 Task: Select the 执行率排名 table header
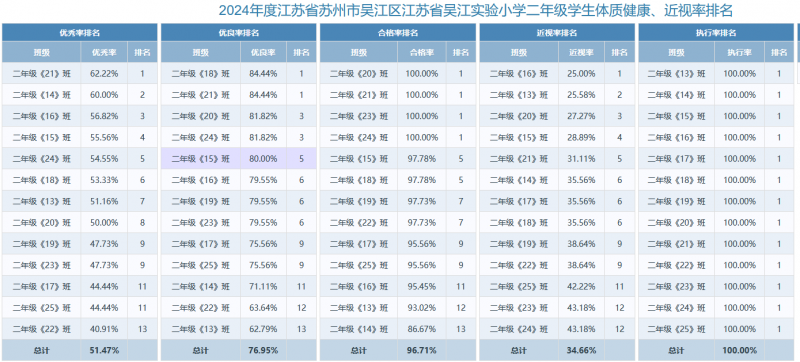click(x=716, y=33)
